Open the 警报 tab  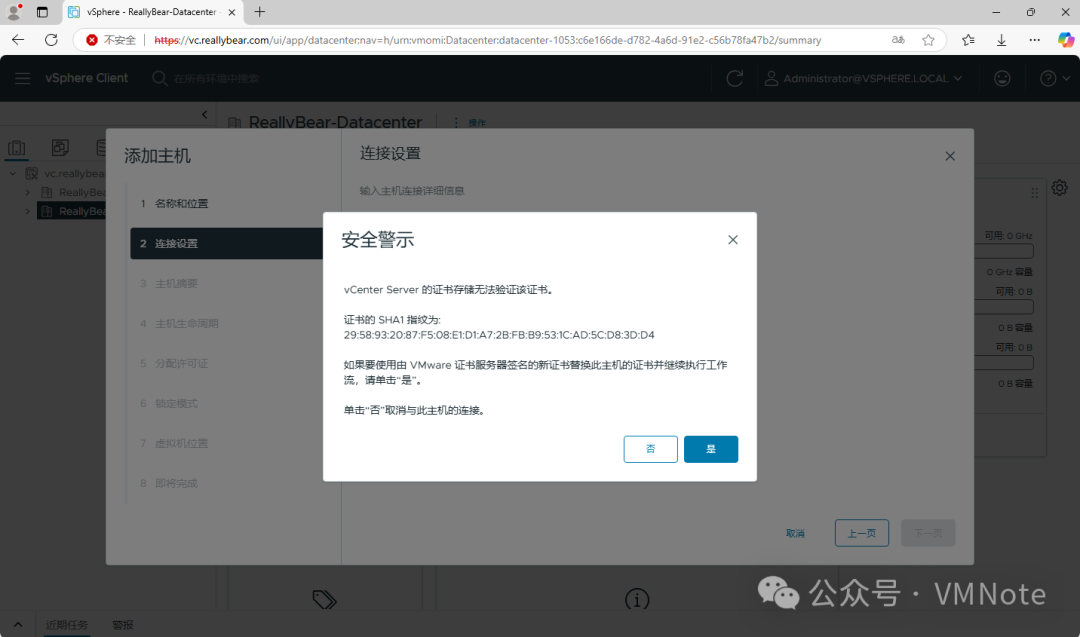(x=123, y=625)
